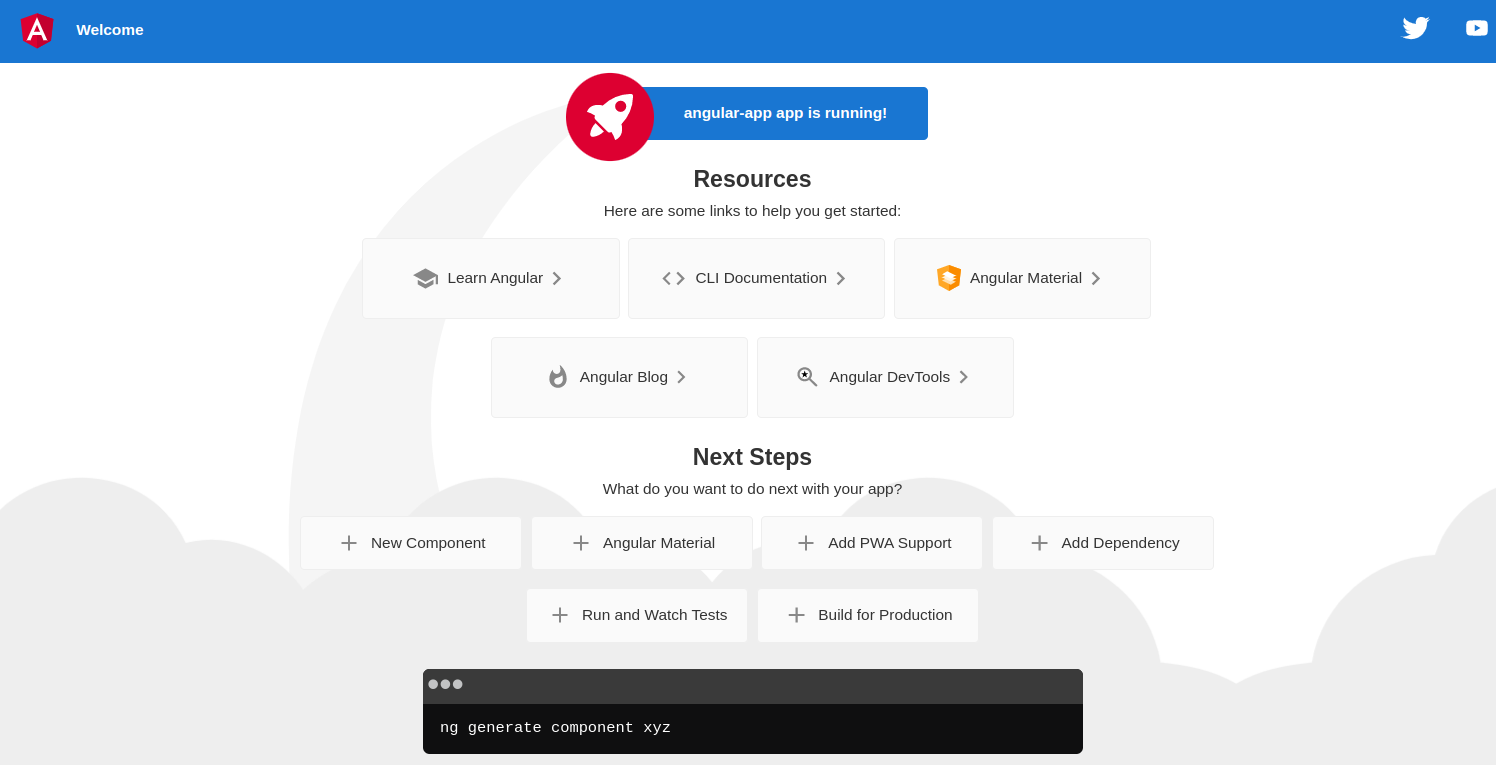Viewport: 1496px width, 765px height.
Task: Choose Run and Watch Tests
Action: [x=637, y=615]
